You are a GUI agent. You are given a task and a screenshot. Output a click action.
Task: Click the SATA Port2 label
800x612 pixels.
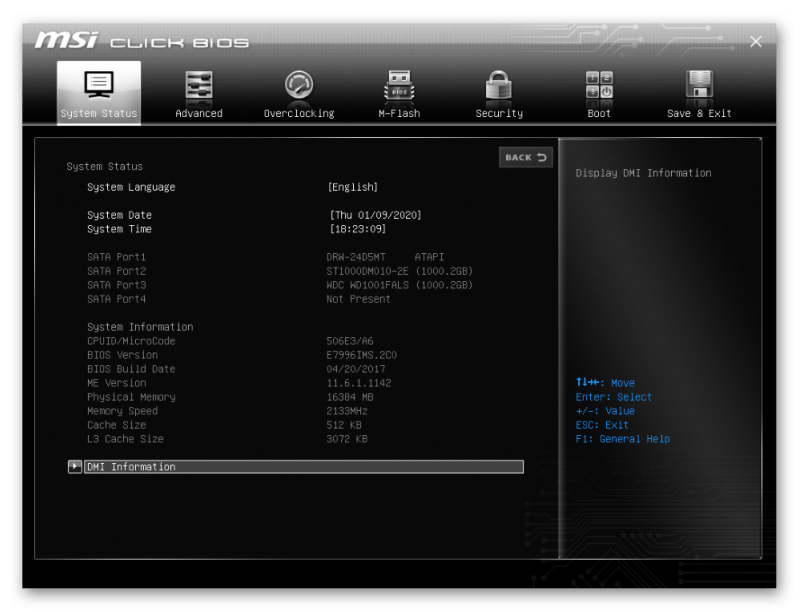(x=116, y=271)
